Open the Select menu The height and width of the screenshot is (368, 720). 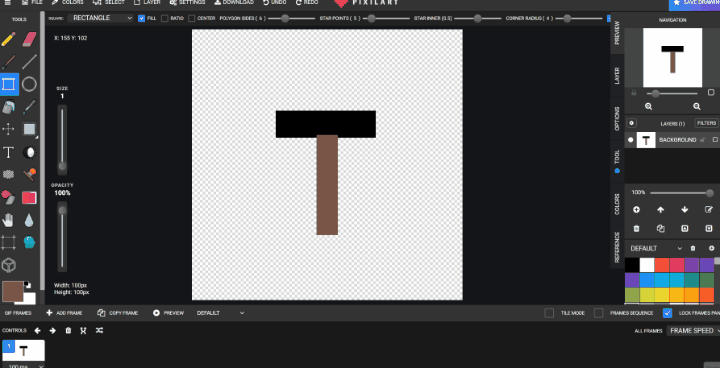point(109,2)
